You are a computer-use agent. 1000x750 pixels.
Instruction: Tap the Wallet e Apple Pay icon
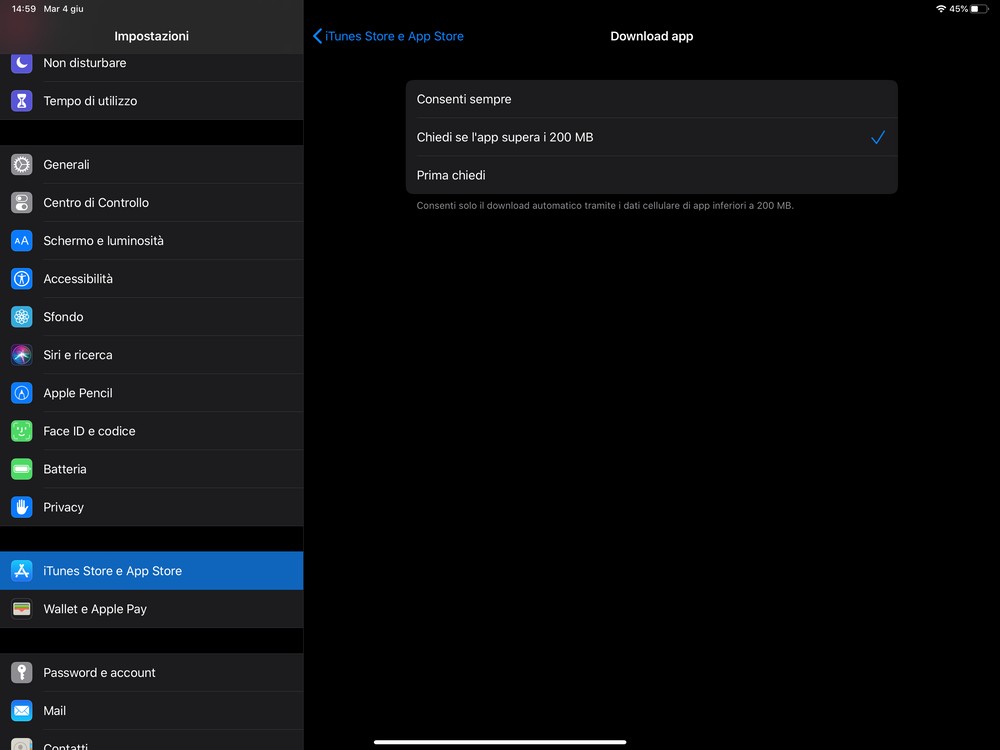[x=22, y=609]
